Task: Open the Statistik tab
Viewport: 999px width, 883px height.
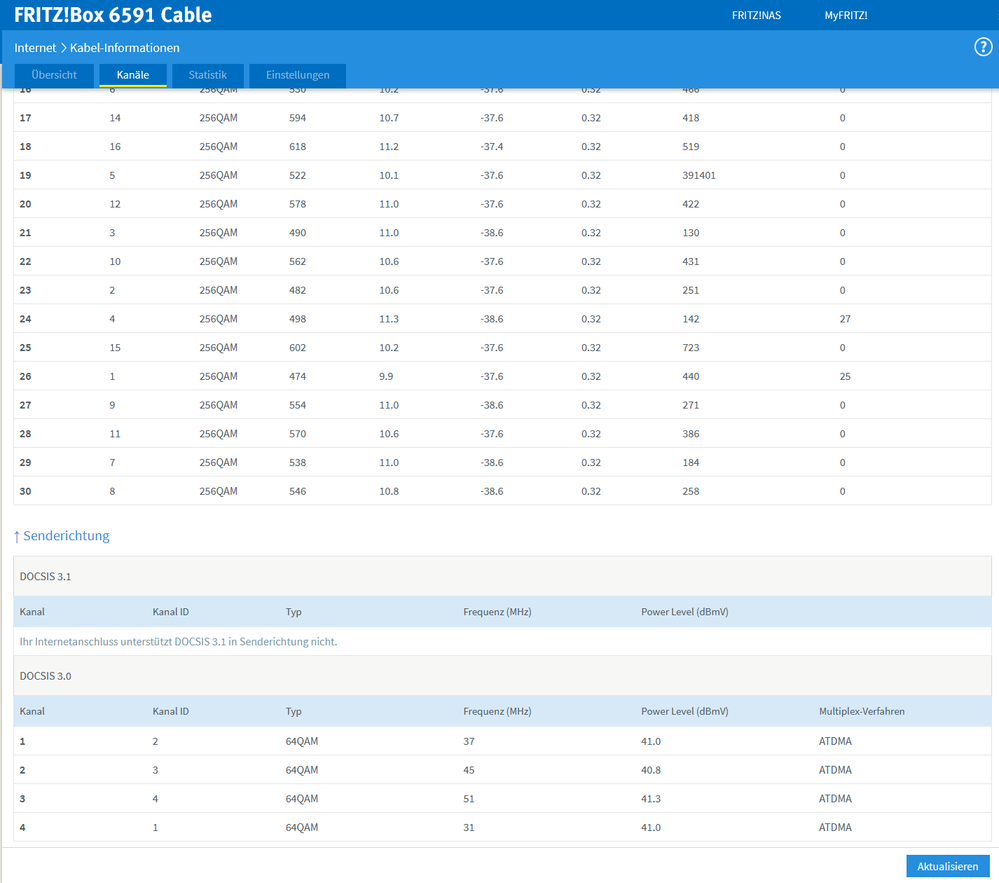Action: [208, 75]
